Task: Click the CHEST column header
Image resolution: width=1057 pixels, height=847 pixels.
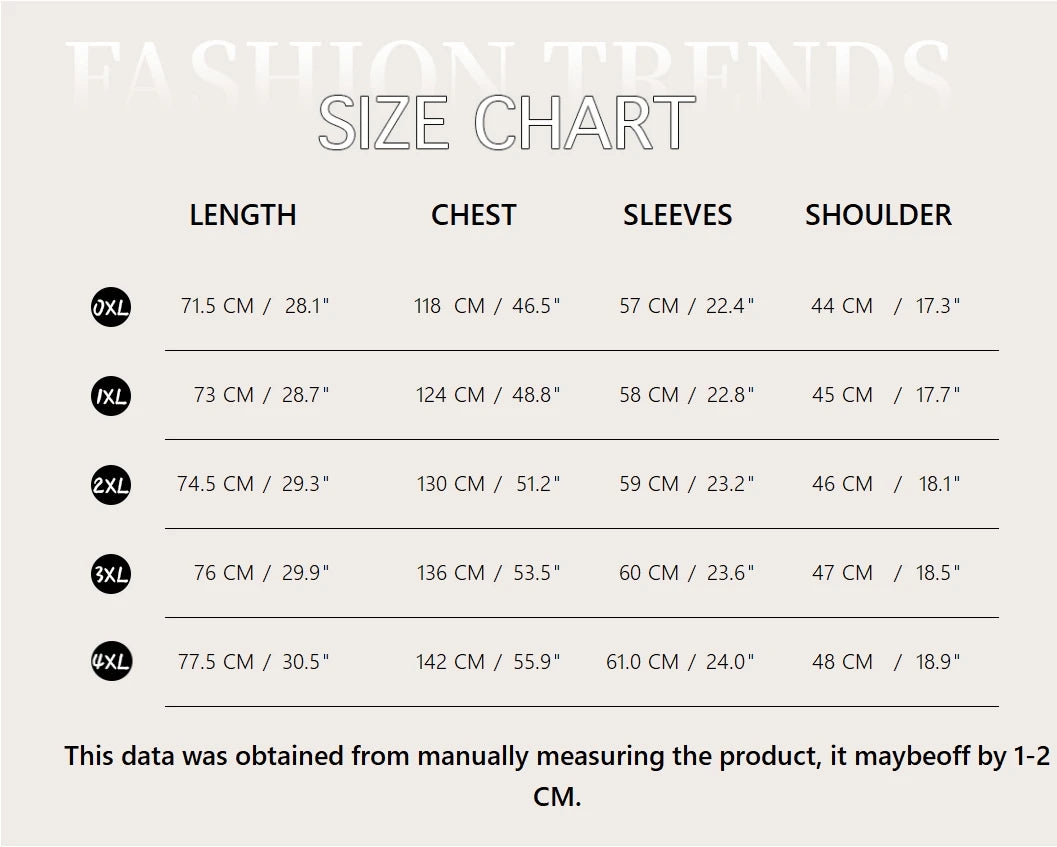Action: [x=473, y=215]
